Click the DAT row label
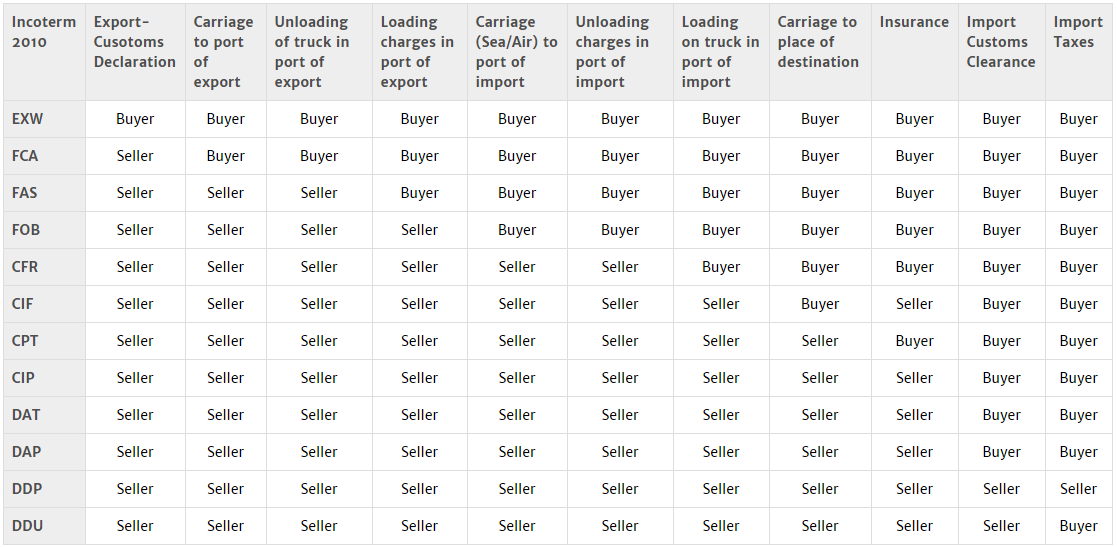The height and width of the screenshot is (547, 1117). 26,415
